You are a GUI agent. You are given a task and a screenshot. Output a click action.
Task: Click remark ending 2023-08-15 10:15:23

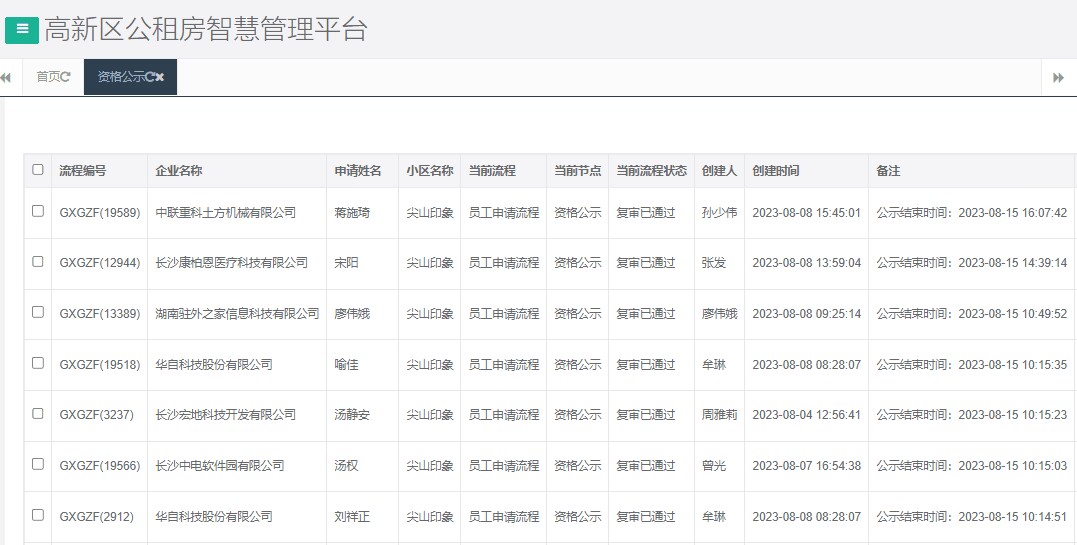[x=972, y=414]
